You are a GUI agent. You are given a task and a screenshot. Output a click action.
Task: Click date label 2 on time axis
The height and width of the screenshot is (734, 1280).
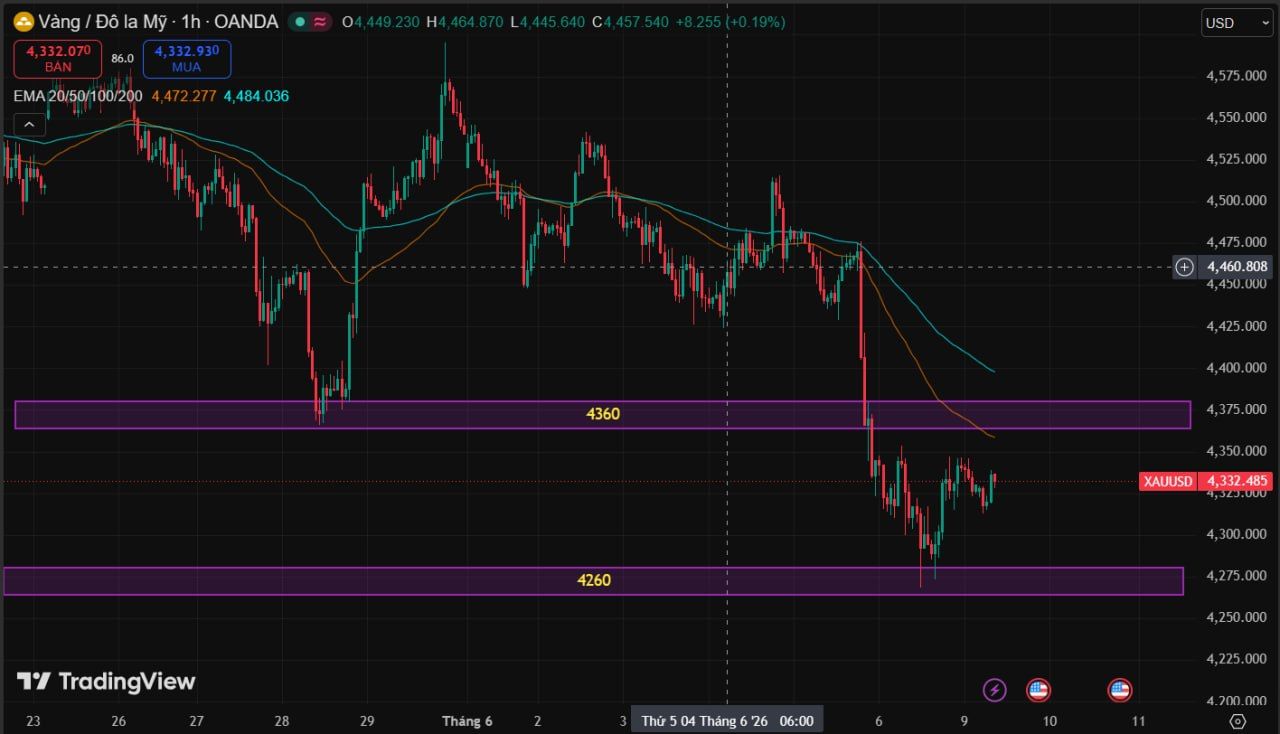click(538, 721)
